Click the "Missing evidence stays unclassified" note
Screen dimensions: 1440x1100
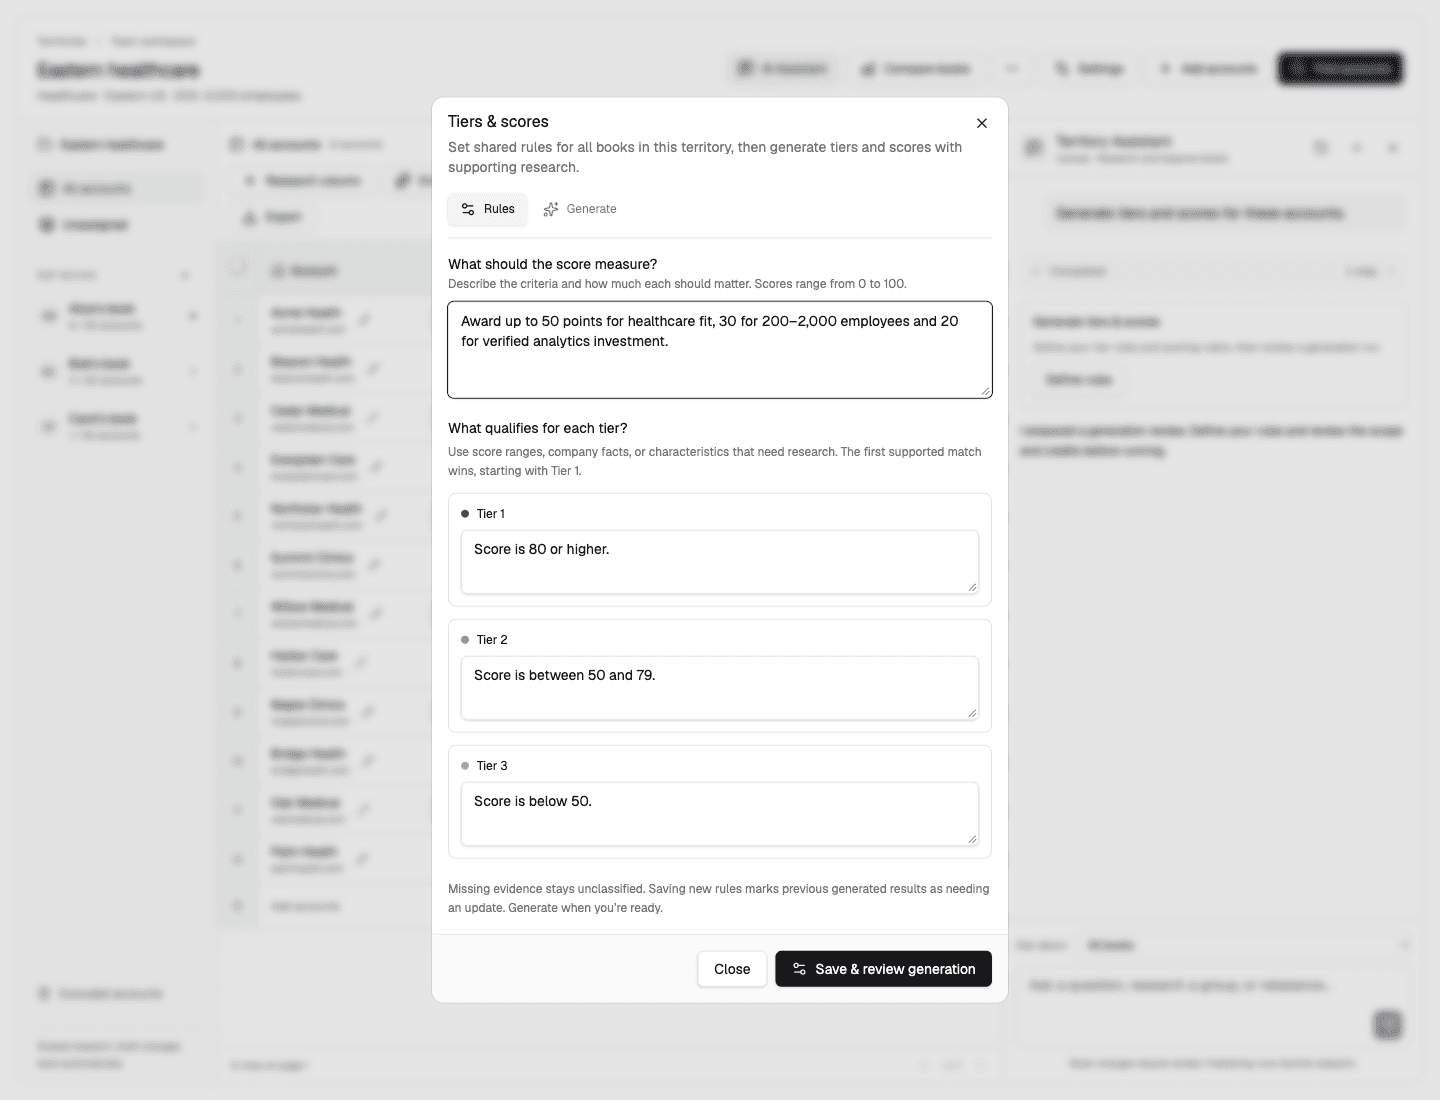[719, 898]
